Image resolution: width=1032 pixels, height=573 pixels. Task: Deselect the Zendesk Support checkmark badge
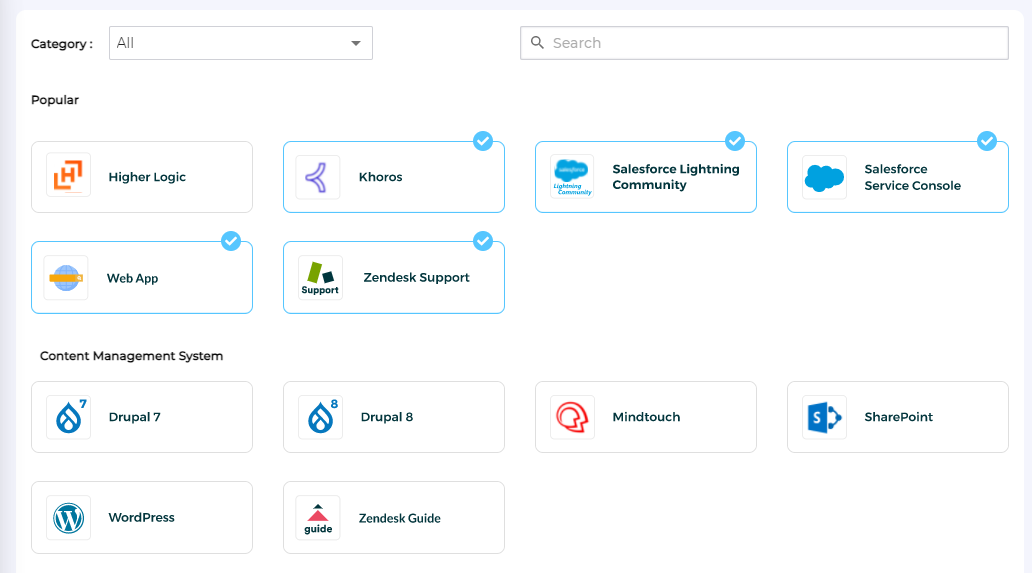tap(483, 241)
